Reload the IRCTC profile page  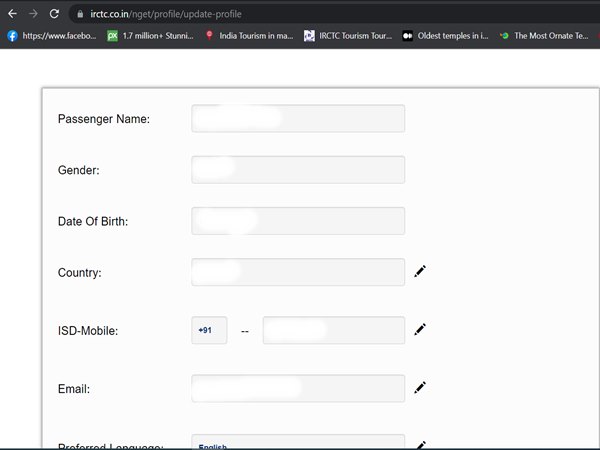click(x=54, y=14)
